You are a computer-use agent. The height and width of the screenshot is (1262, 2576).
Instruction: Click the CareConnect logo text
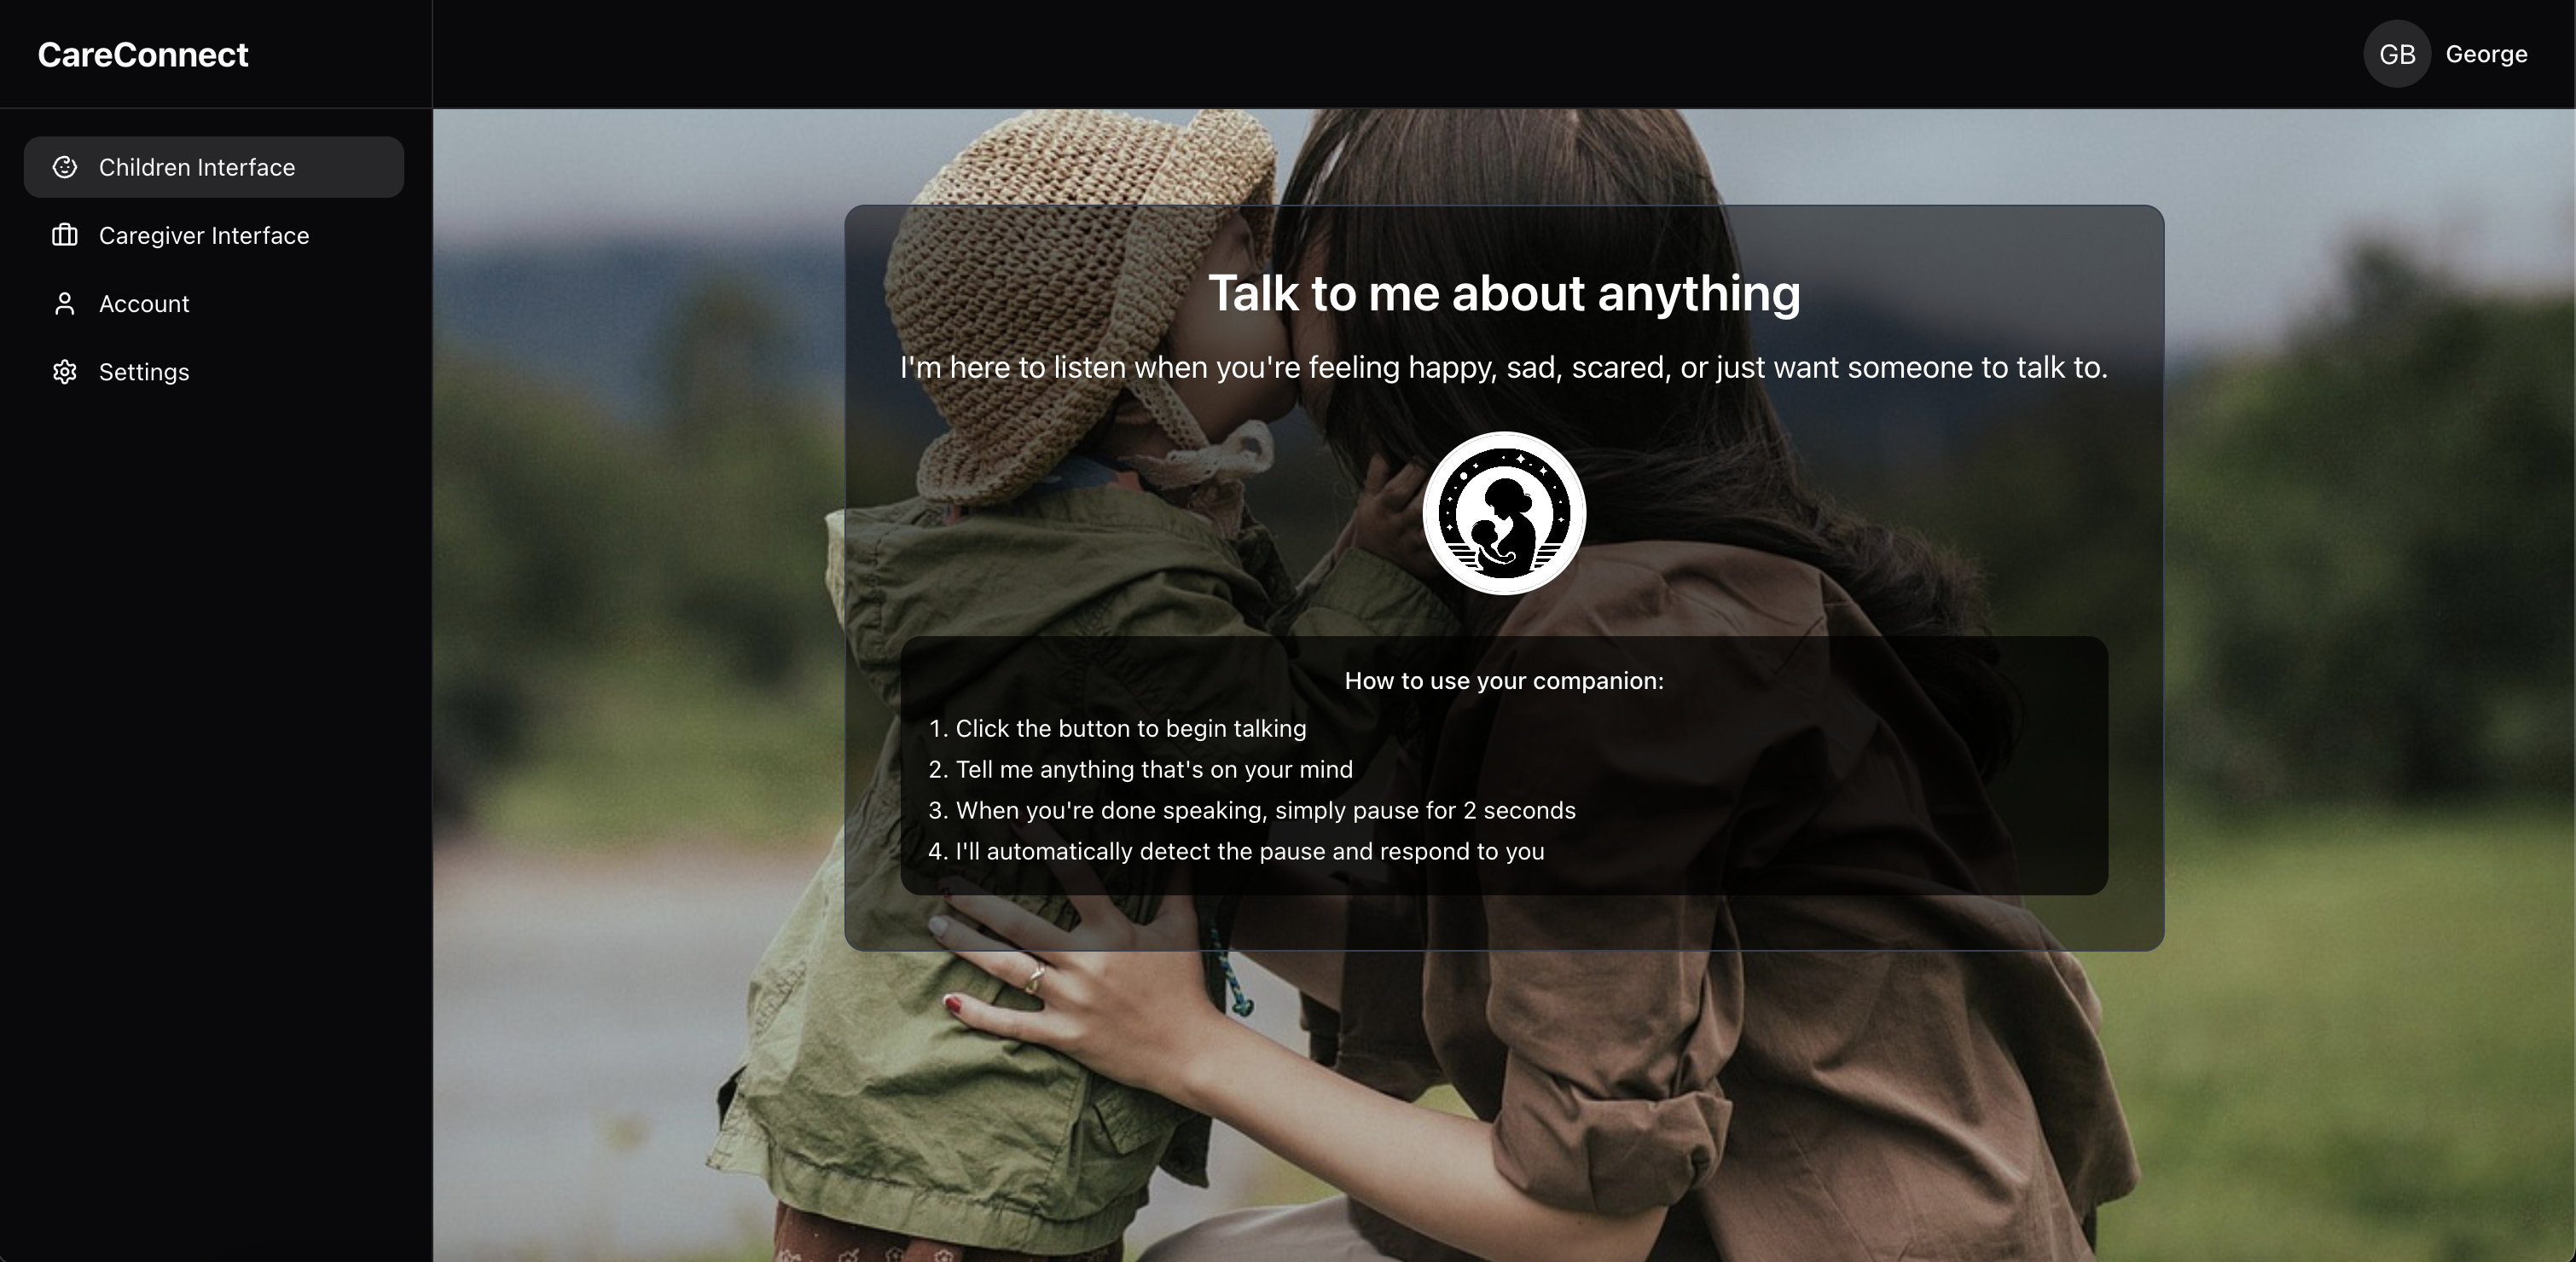pos(143,54)
